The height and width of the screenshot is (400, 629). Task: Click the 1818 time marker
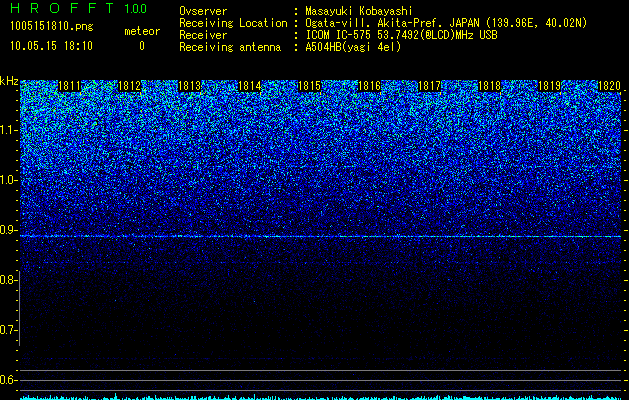point(489,86)
